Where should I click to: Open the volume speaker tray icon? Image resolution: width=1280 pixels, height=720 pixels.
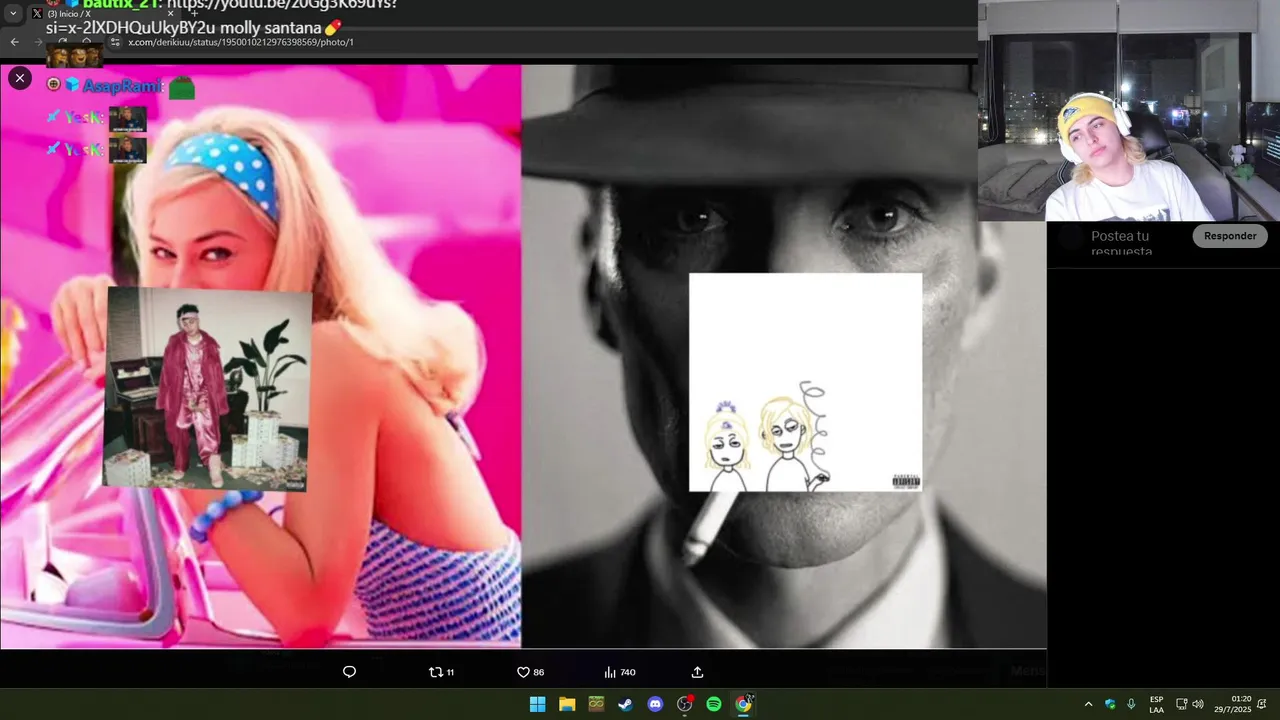click(x=1198, y=704)
